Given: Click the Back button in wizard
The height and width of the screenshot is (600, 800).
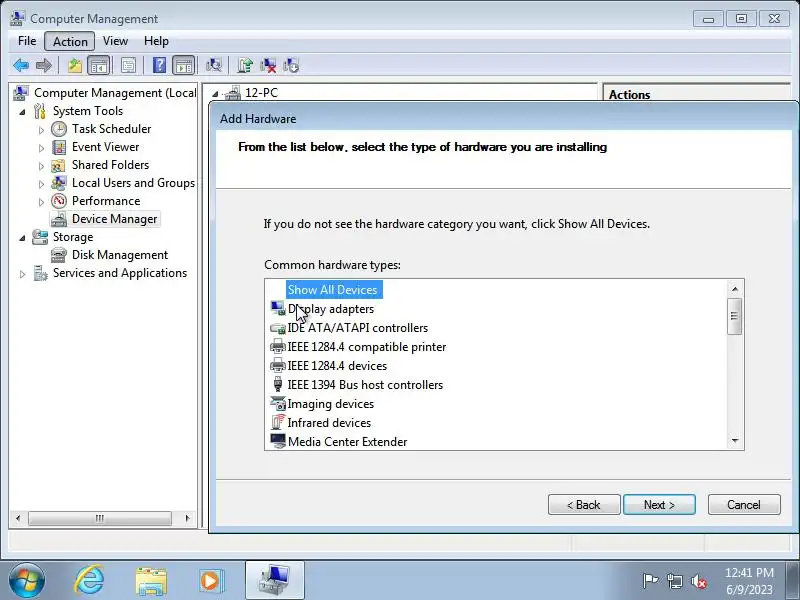Looking at the screenshot, I should coord(584,505).
